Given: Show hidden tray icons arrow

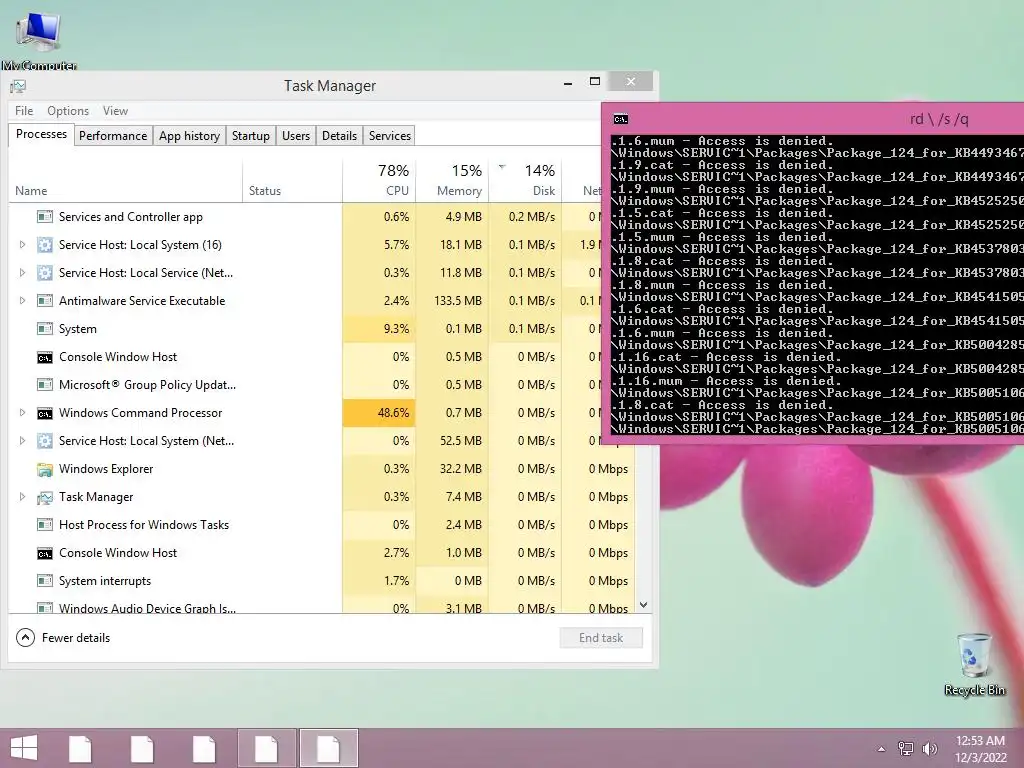Looking at the screenshot, I should coord(881,749).
